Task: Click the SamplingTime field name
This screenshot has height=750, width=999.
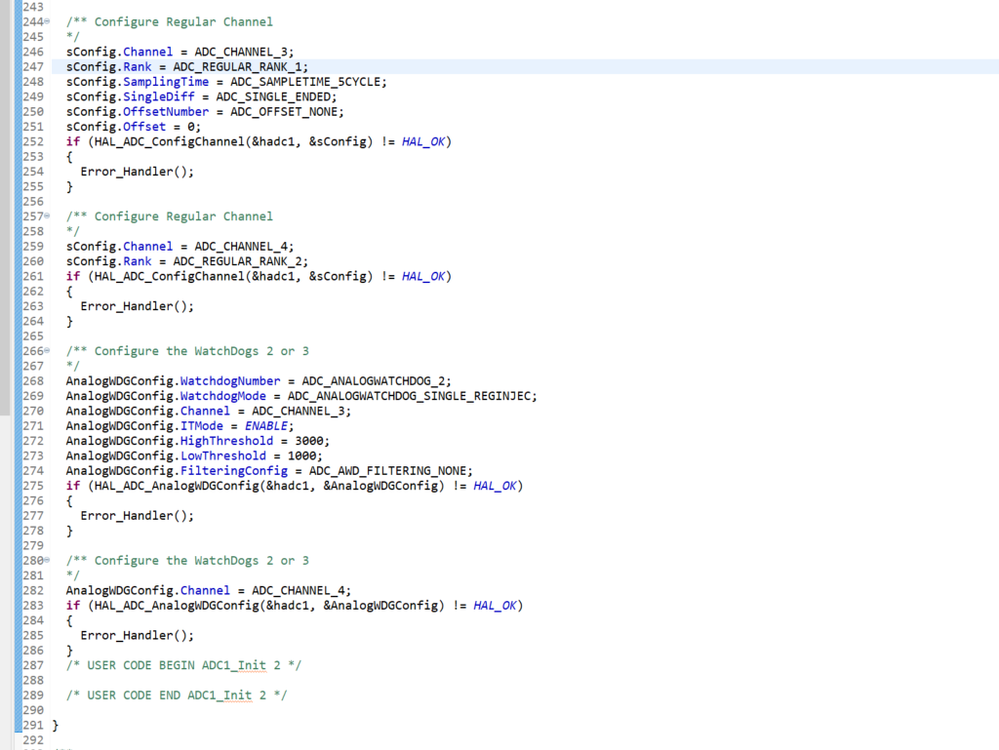Action: 166,82
